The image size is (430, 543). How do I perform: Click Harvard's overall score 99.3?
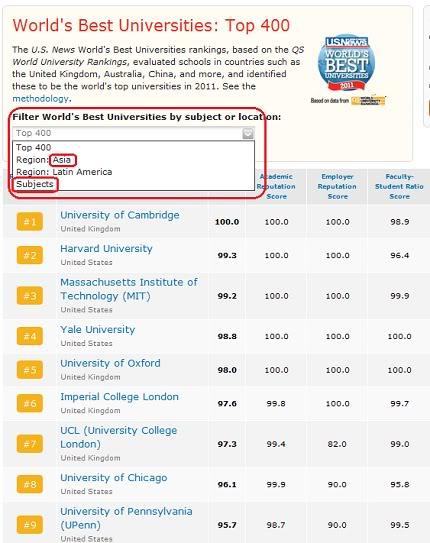[x=227, y=256]
